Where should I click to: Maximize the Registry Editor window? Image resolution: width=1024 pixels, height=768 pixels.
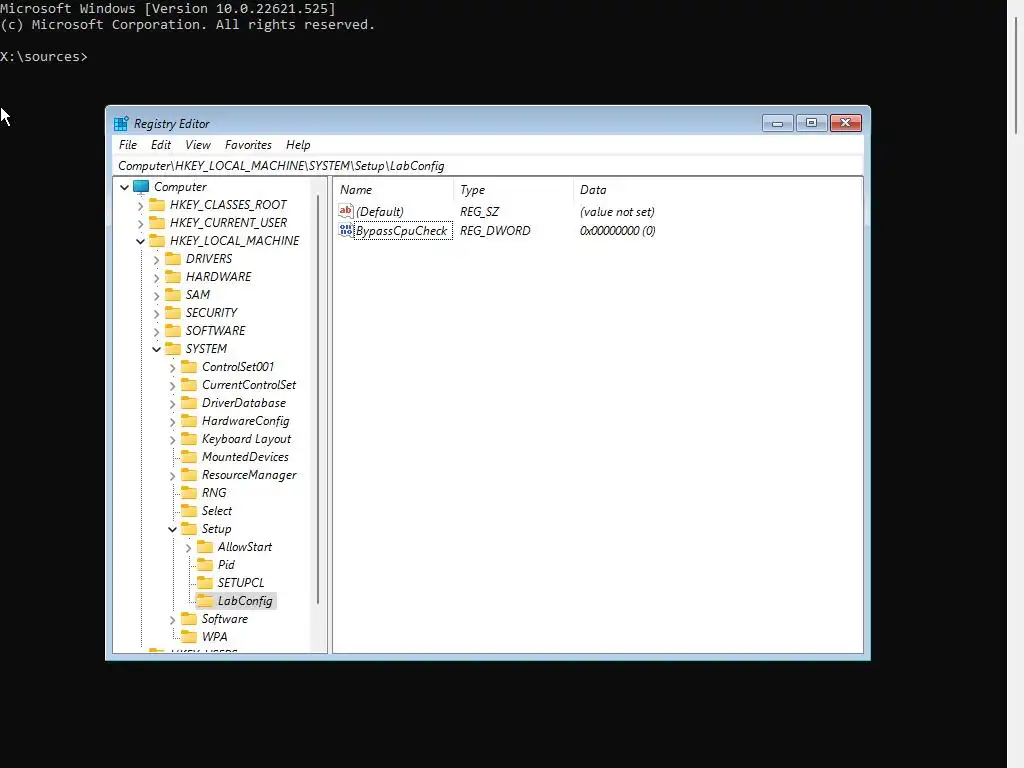point(811,123)
